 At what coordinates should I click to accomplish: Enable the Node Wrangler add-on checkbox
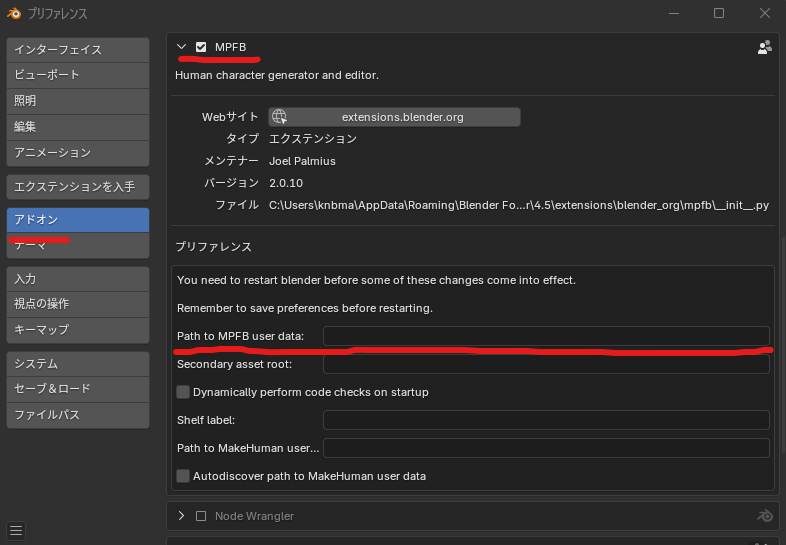201,516
